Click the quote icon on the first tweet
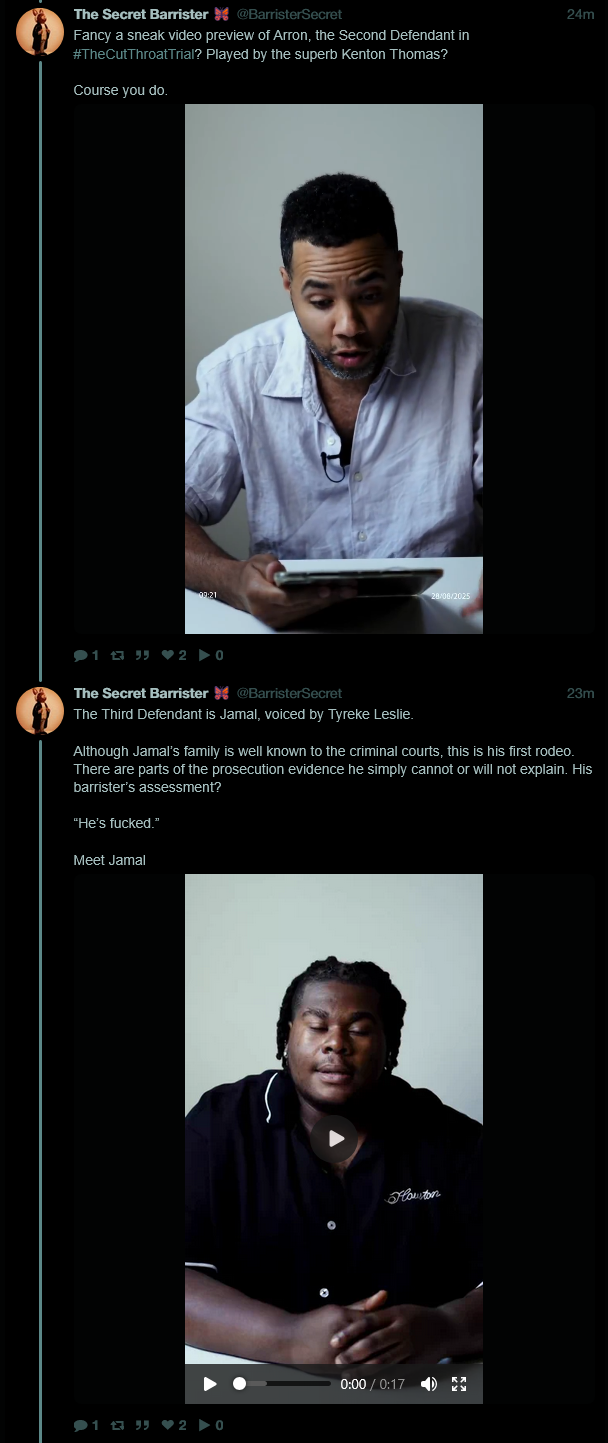The width and height of the screenshot is (608, 1443). click(x=142, y=656)
